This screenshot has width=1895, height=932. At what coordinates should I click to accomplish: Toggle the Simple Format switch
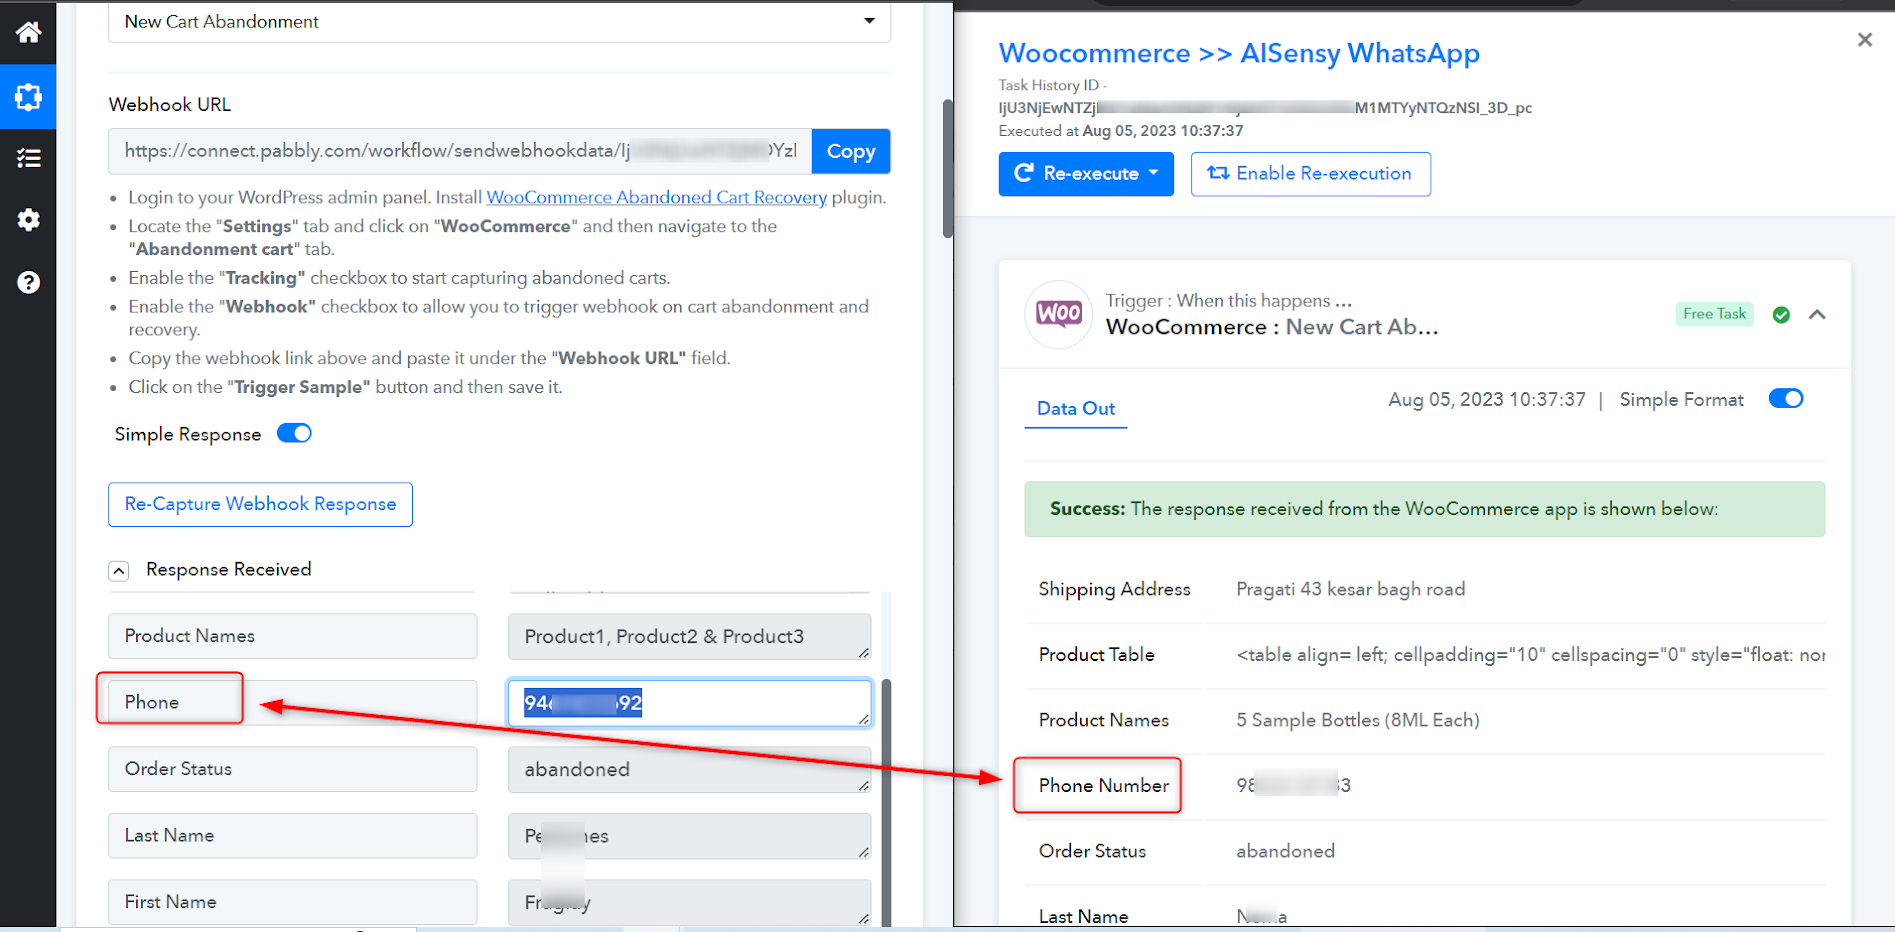[x=1786, y=399]
